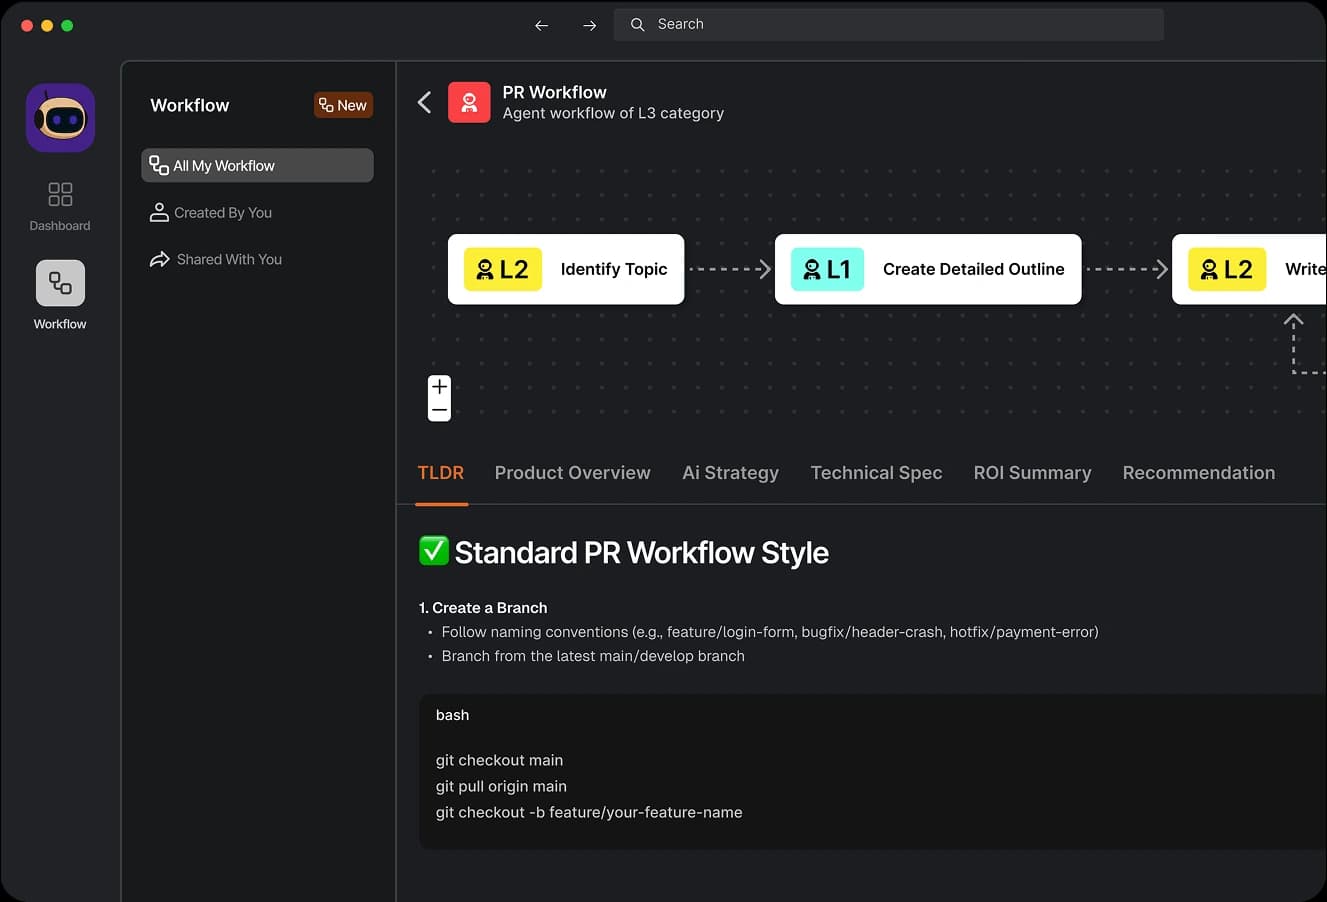Image resolution: width=1327 pixels, height=902 pixels.
Task: Open the Technical Spec tab
Action: [x=876, y=473]
